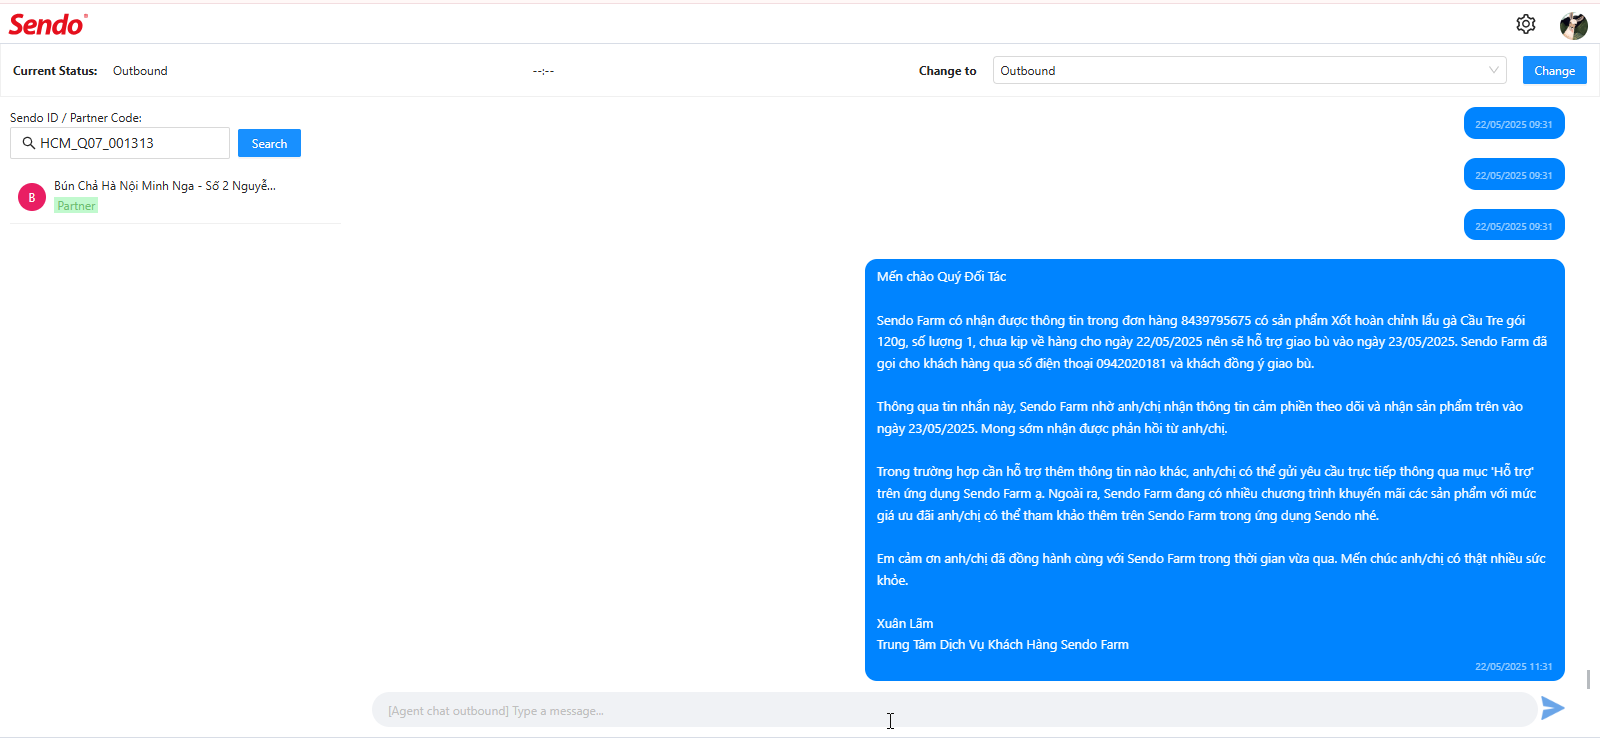The image size is (1600, 741).
Task: Click 'Trung Tâm Dịch Vụ Khách Hàng Sendo Farm' line
Action: coord(1003,645)
